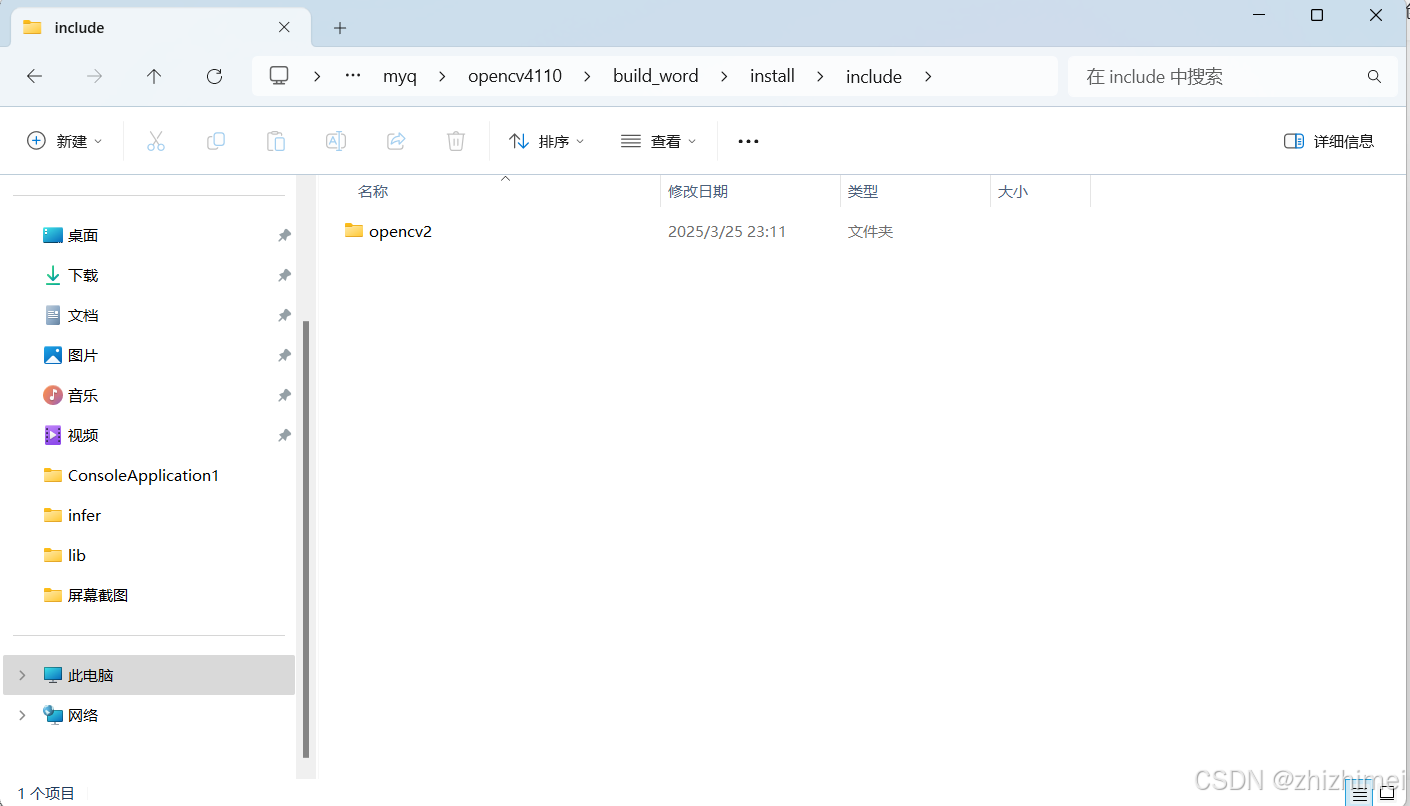Select the include tab
1410x806 pixels.
(x=160, y=28)
